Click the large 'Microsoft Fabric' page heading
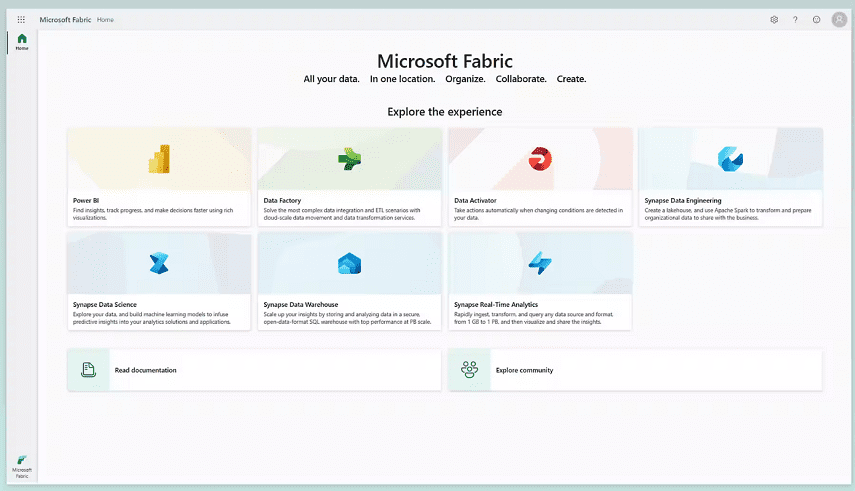 [x=445, y=61]
